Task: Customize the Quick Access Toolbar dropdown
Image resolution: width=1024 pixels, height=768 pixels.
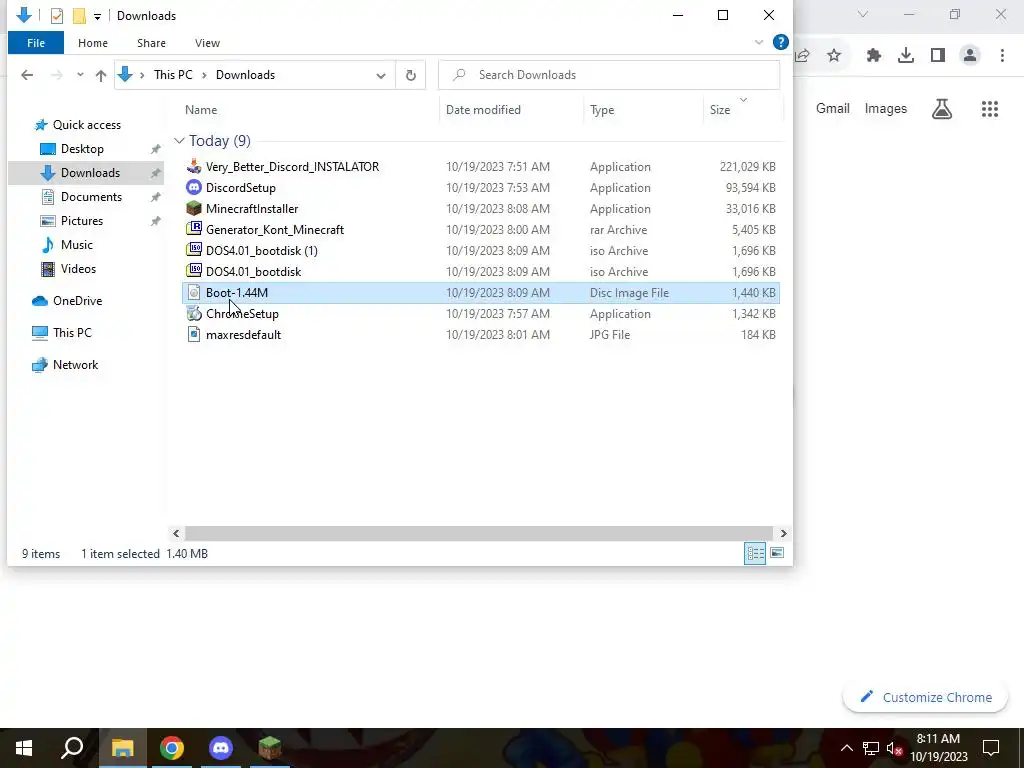Action: pos(97,16)
